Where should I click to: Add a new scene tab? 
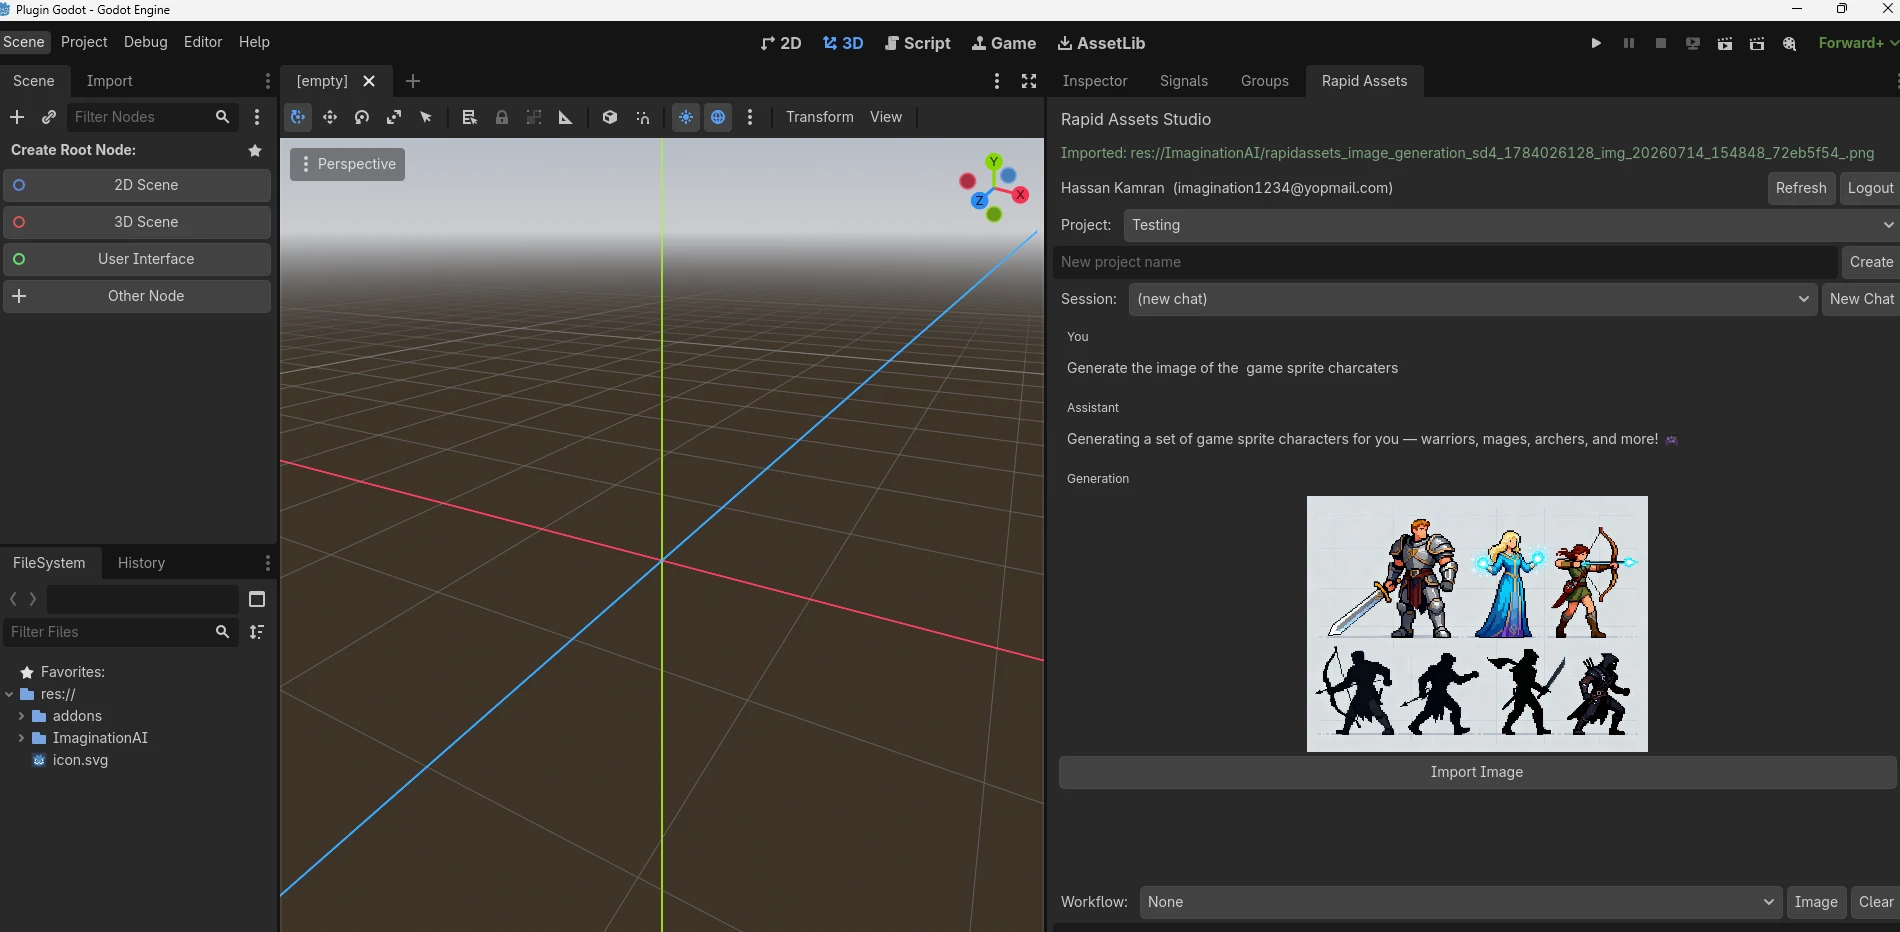pyautogui.click(x=413, y=81)
